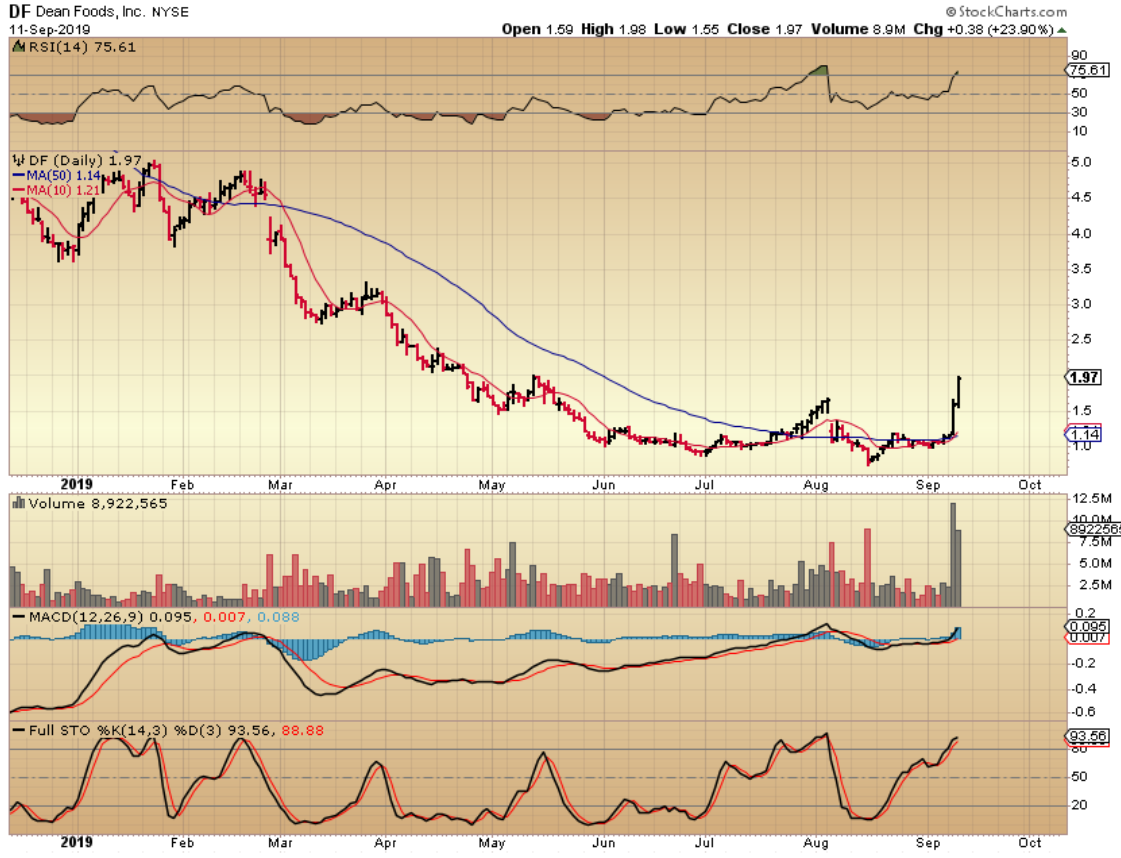Click the 5.0 label on the price axis

point(1081,162)
